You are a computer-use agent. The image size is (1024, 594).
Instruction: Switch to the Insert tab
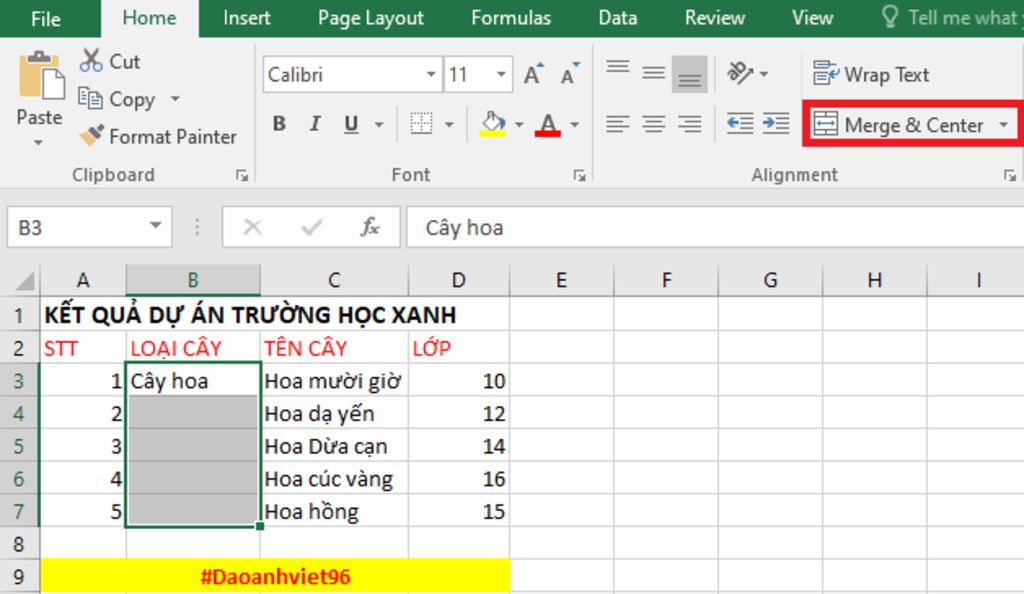click(246, 18)
